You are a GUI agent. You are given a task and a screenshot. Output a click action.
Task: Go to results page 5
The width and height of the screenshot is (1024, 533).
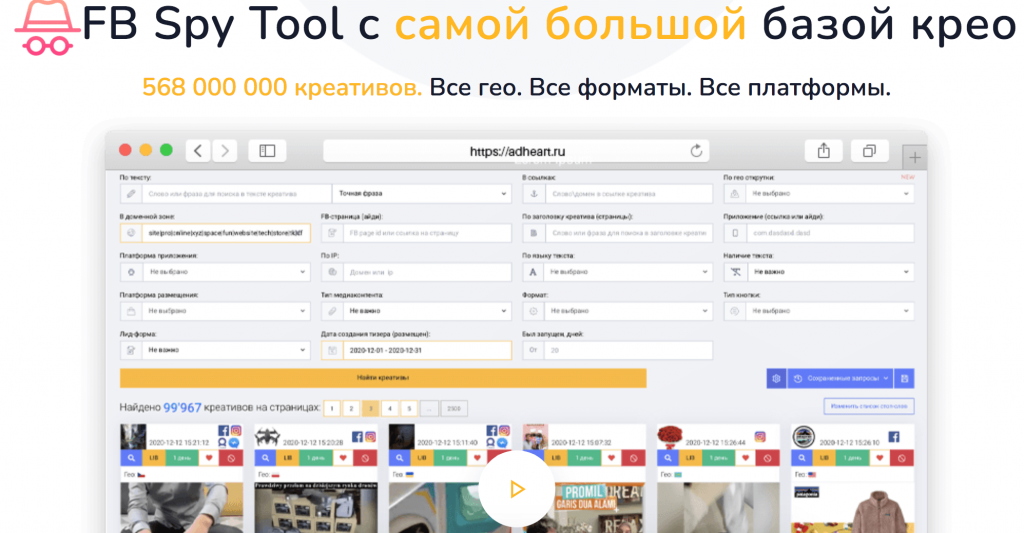click(x=409, y=408)
